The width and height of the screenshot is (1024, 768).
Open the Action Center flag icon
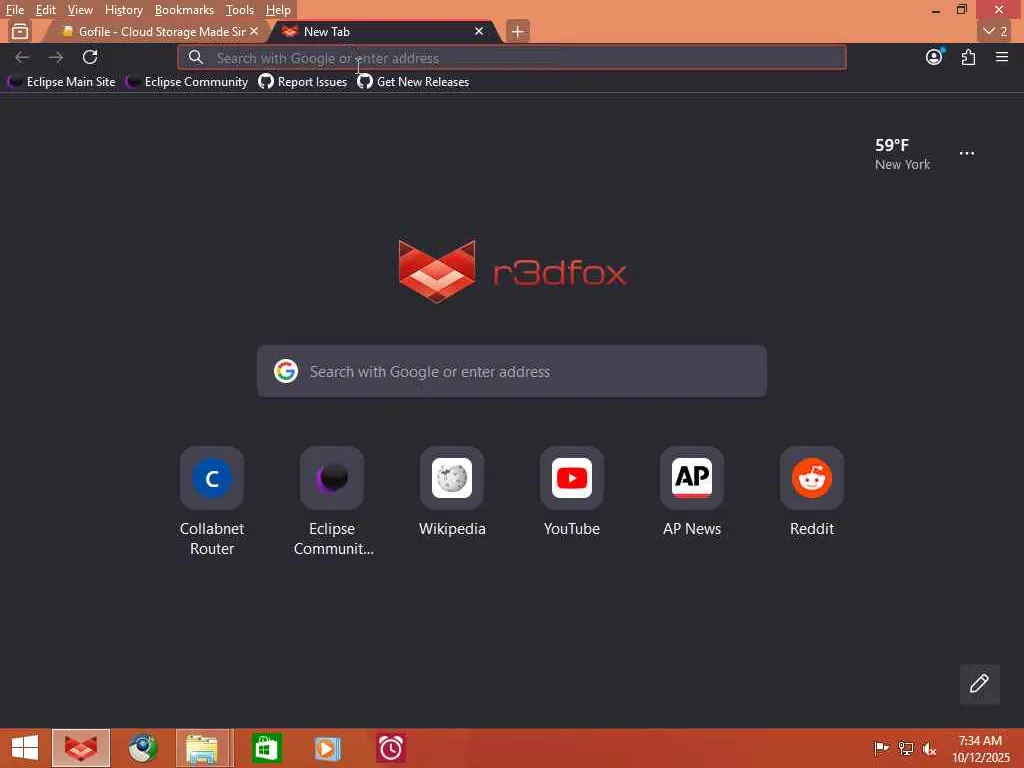(881, 748)
